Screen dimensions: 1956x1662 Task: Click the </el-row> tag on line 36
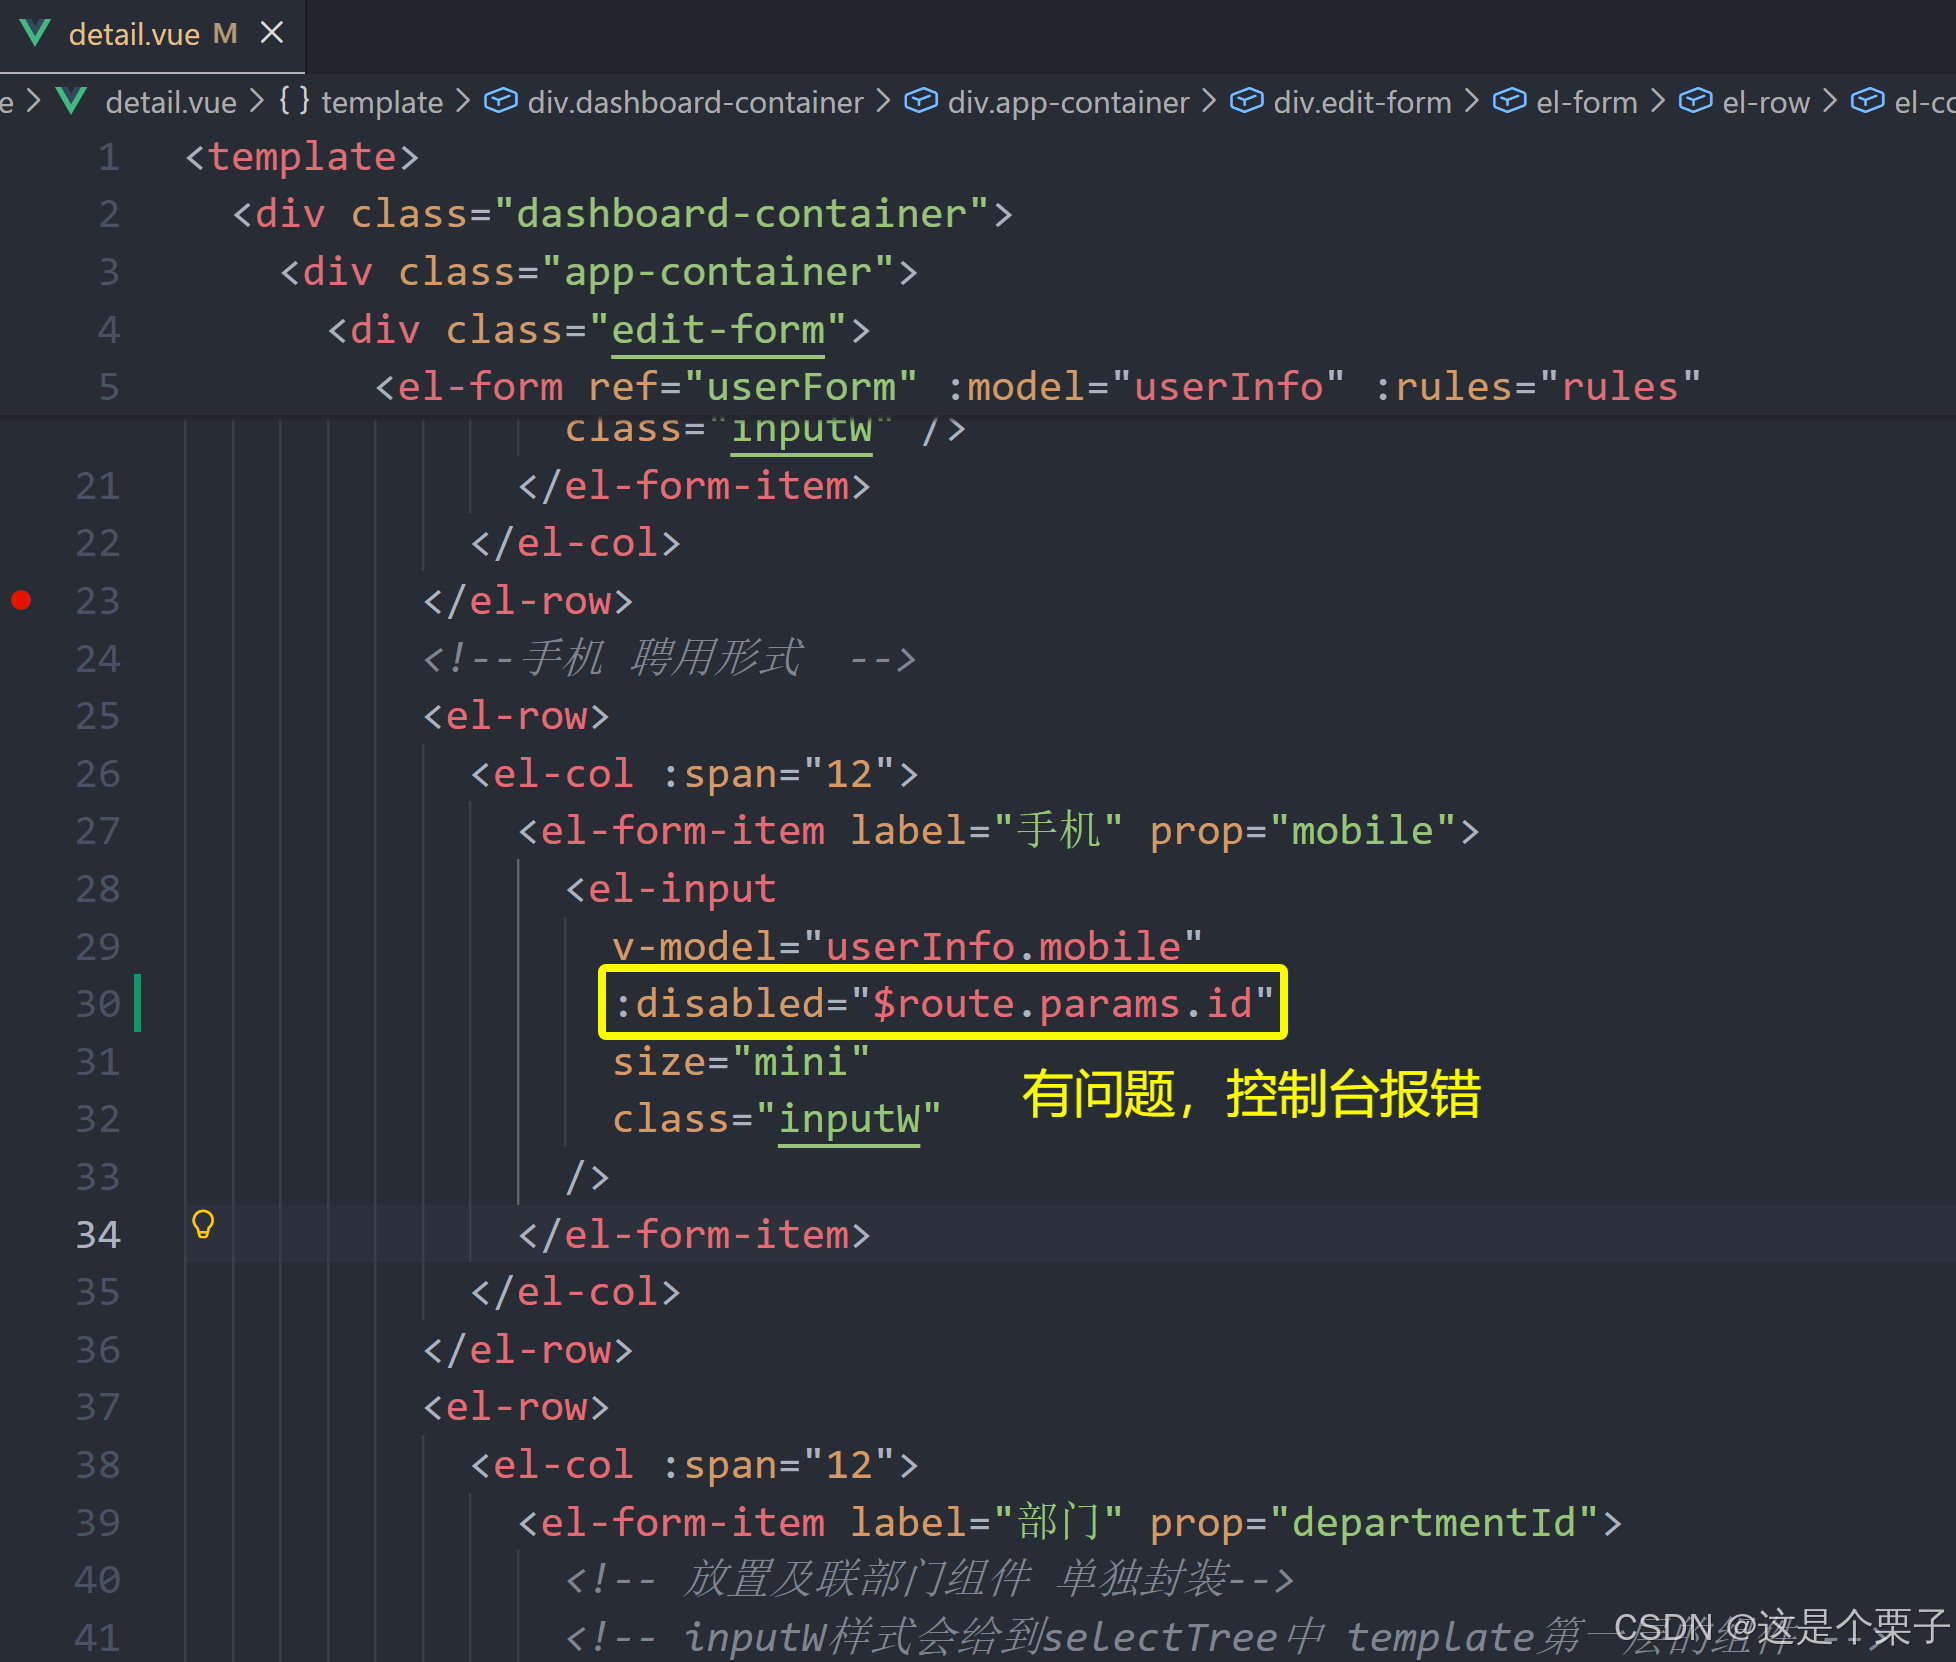[528, 1350]
